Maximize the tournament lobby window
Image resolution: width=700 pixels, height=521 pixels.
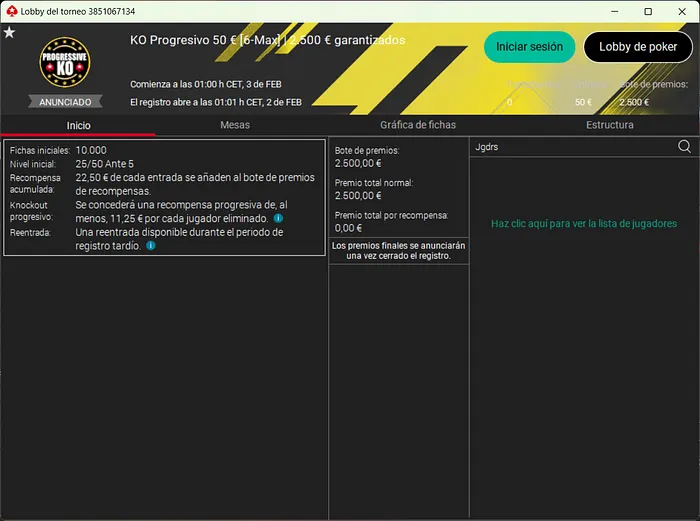click(648, 11)
